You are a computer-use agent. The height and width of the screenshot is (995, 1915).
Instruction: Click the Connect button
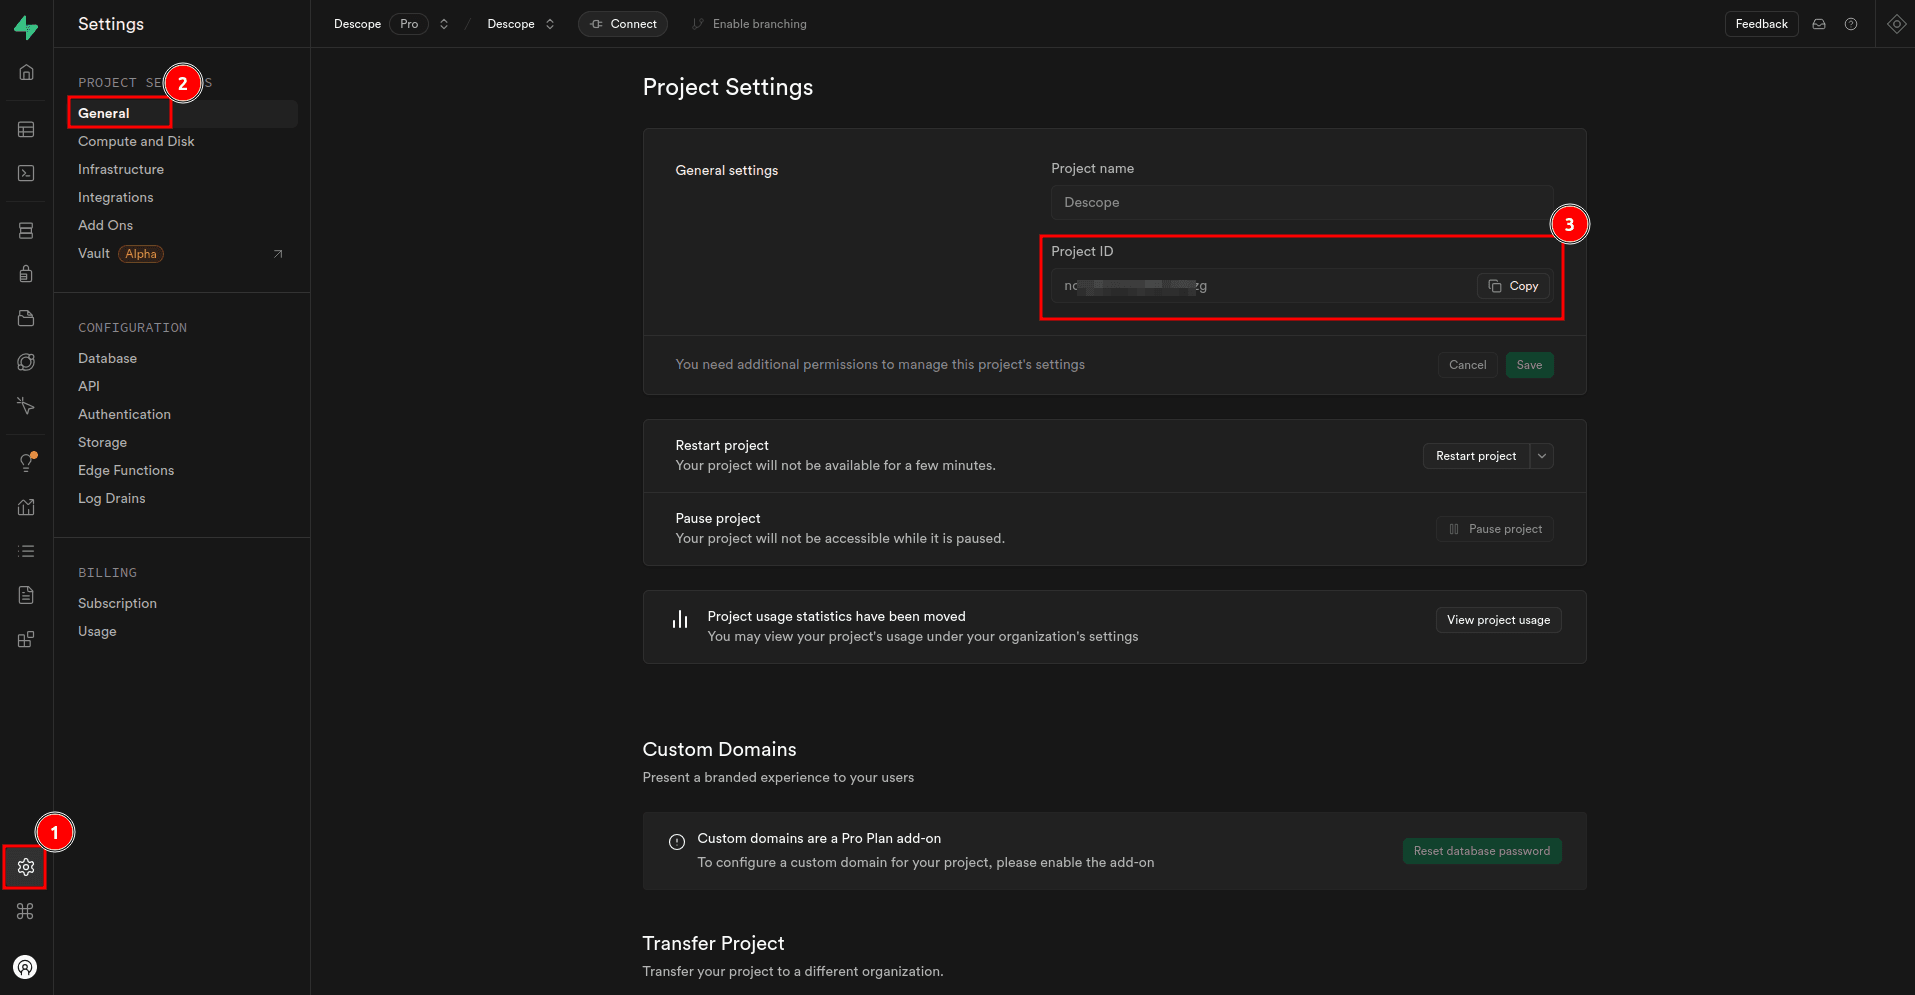click(x=622, y=24)
